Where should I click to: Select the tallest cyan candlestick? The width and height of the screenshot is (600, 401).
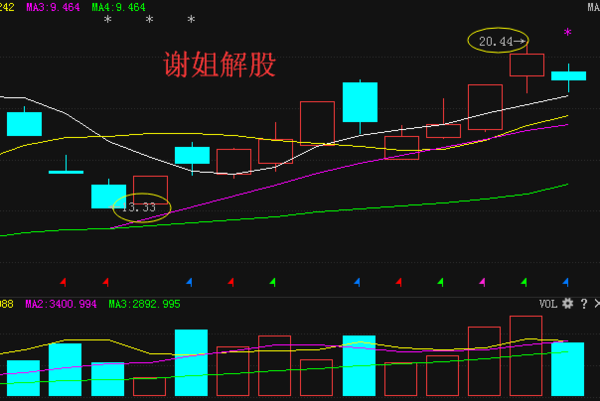360,102
